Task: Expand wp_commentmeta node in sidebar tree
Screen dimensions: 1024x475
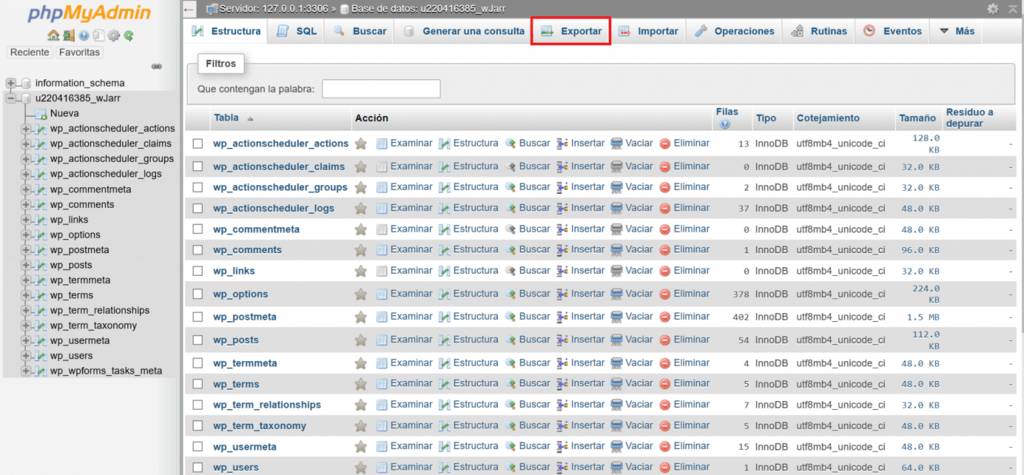Action: click(26, 189)
